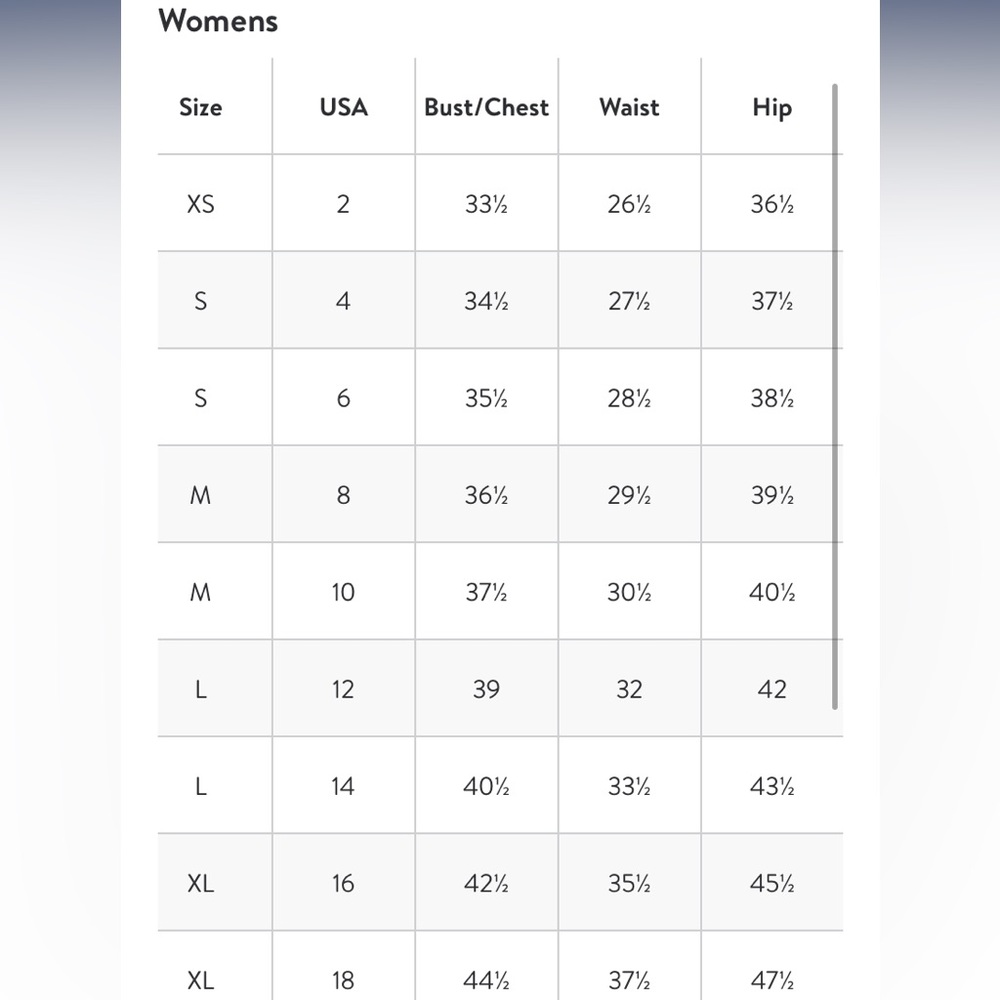Click the 35½ bust value for size 6
This screenshot has width=1000, height=1000.
pyautogui.click(x=486, y=398)
